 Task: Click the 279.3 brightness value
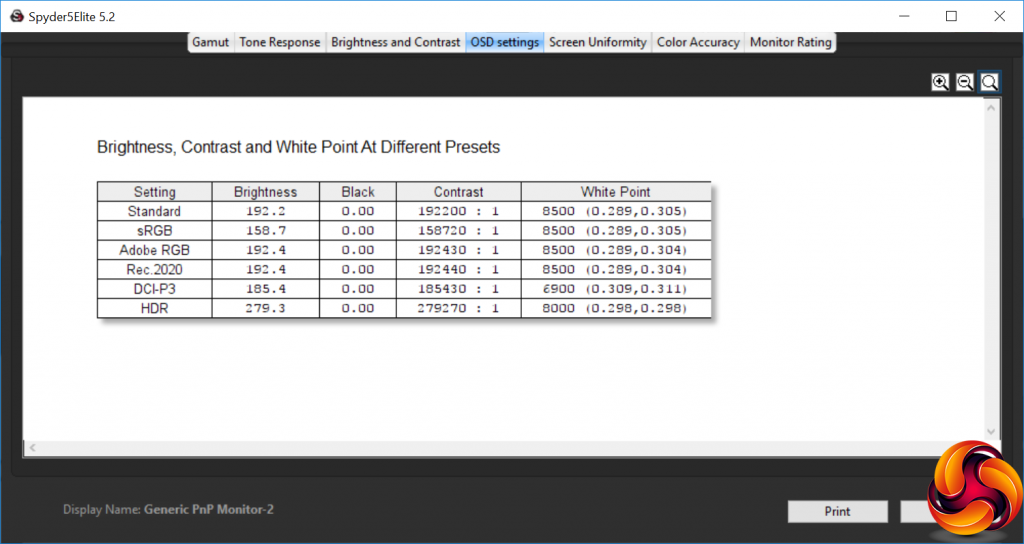pyautogui.click(x=265, y=308)
